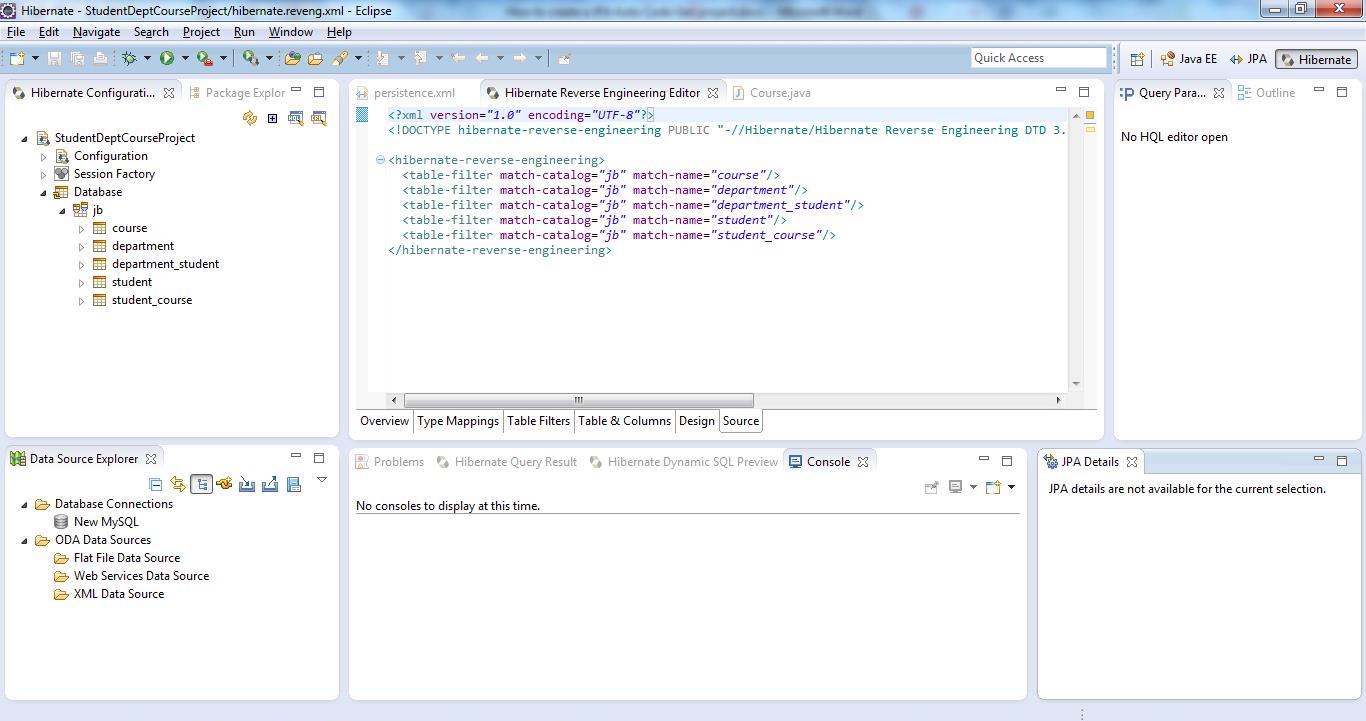Click the Open Console icon
This screenshot has height=721, width=1366.
point(994,487)
